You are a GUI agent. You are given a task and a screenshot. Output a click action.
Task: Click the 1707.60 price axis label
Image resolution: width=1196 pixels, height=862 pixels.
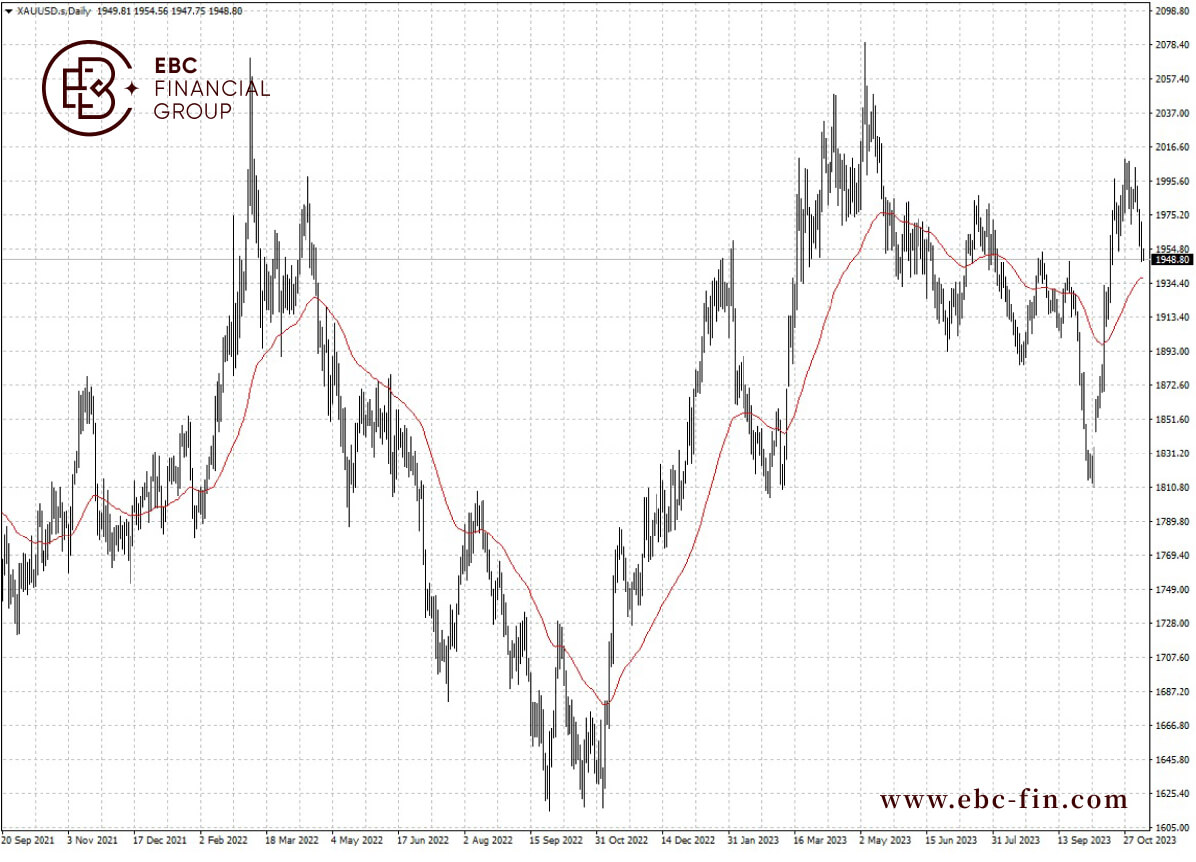1172,658
